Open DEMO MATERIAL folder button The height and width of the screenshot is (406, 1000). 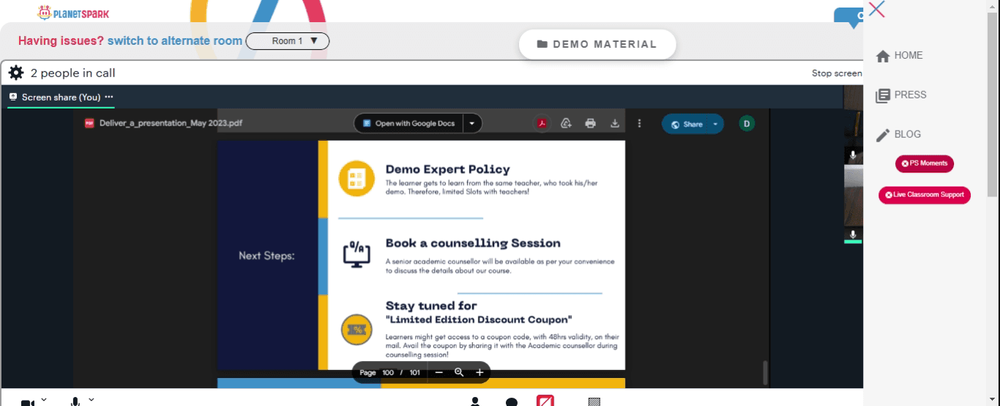click(597, 45)
